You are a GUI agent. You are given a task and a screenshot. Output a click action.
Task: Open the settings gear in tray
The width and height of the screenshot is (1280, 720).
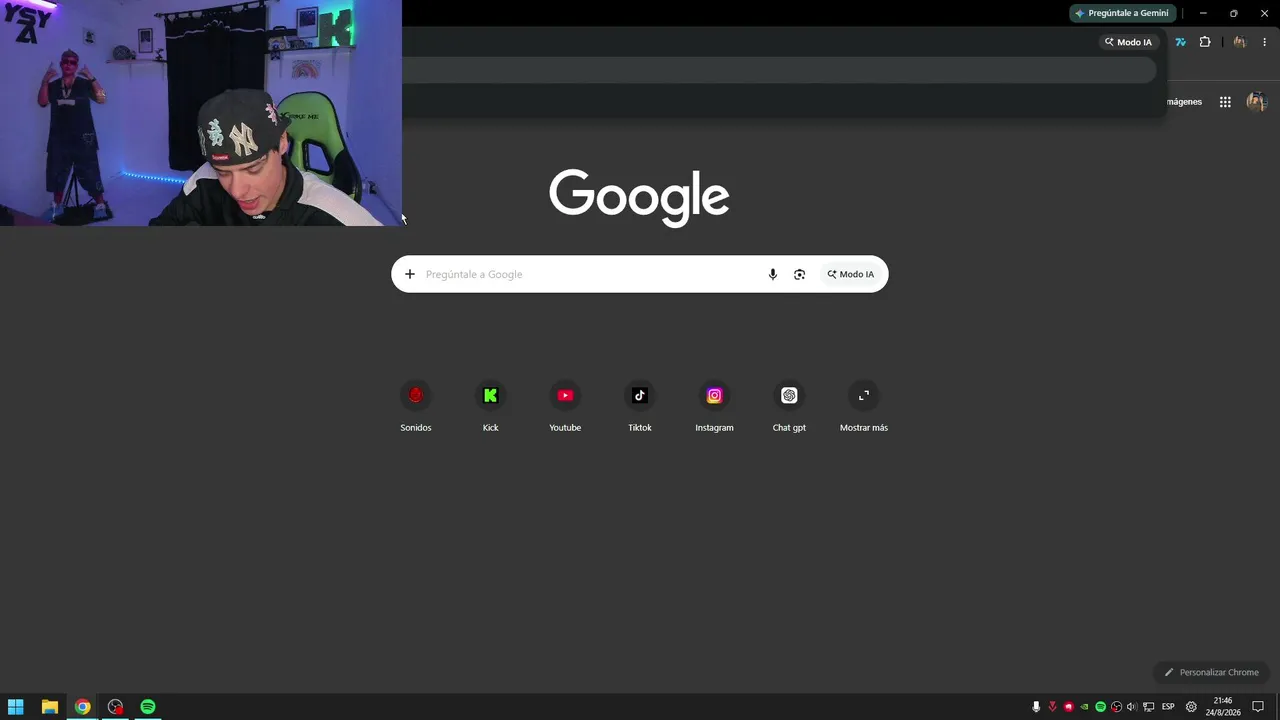[1191, 707]
